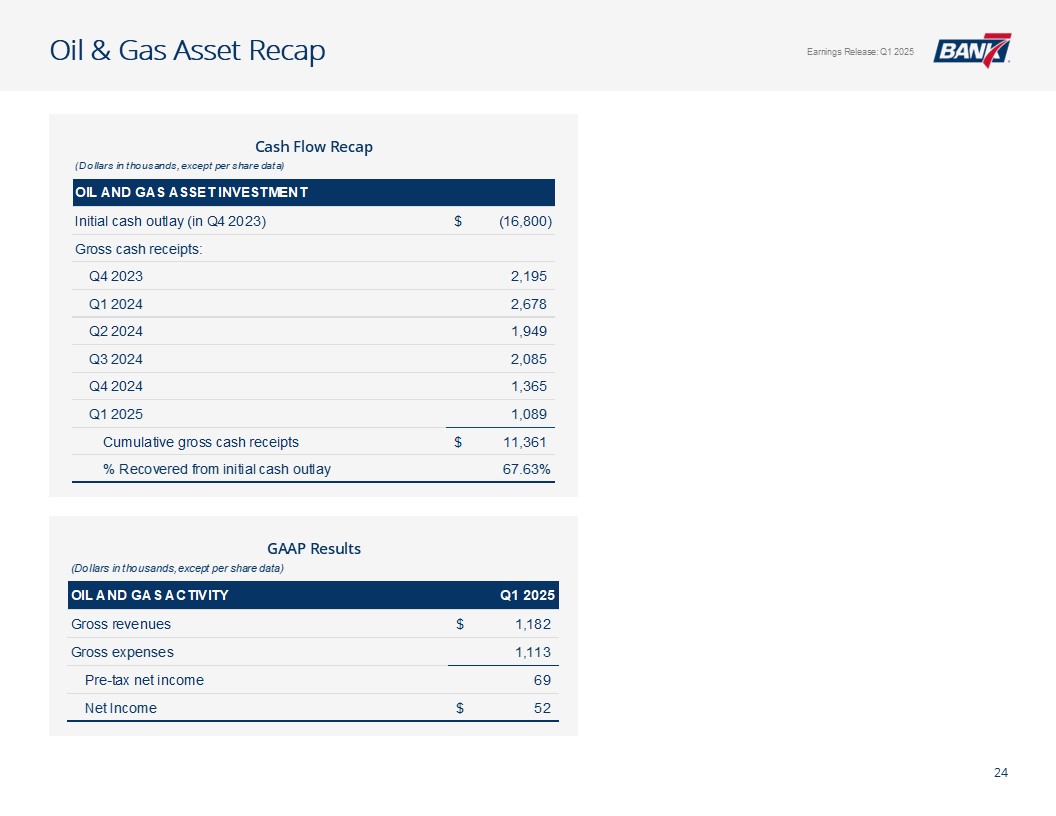
Task: Select the Q4 2023 receipts value 2,195
Action: [528, 276]
